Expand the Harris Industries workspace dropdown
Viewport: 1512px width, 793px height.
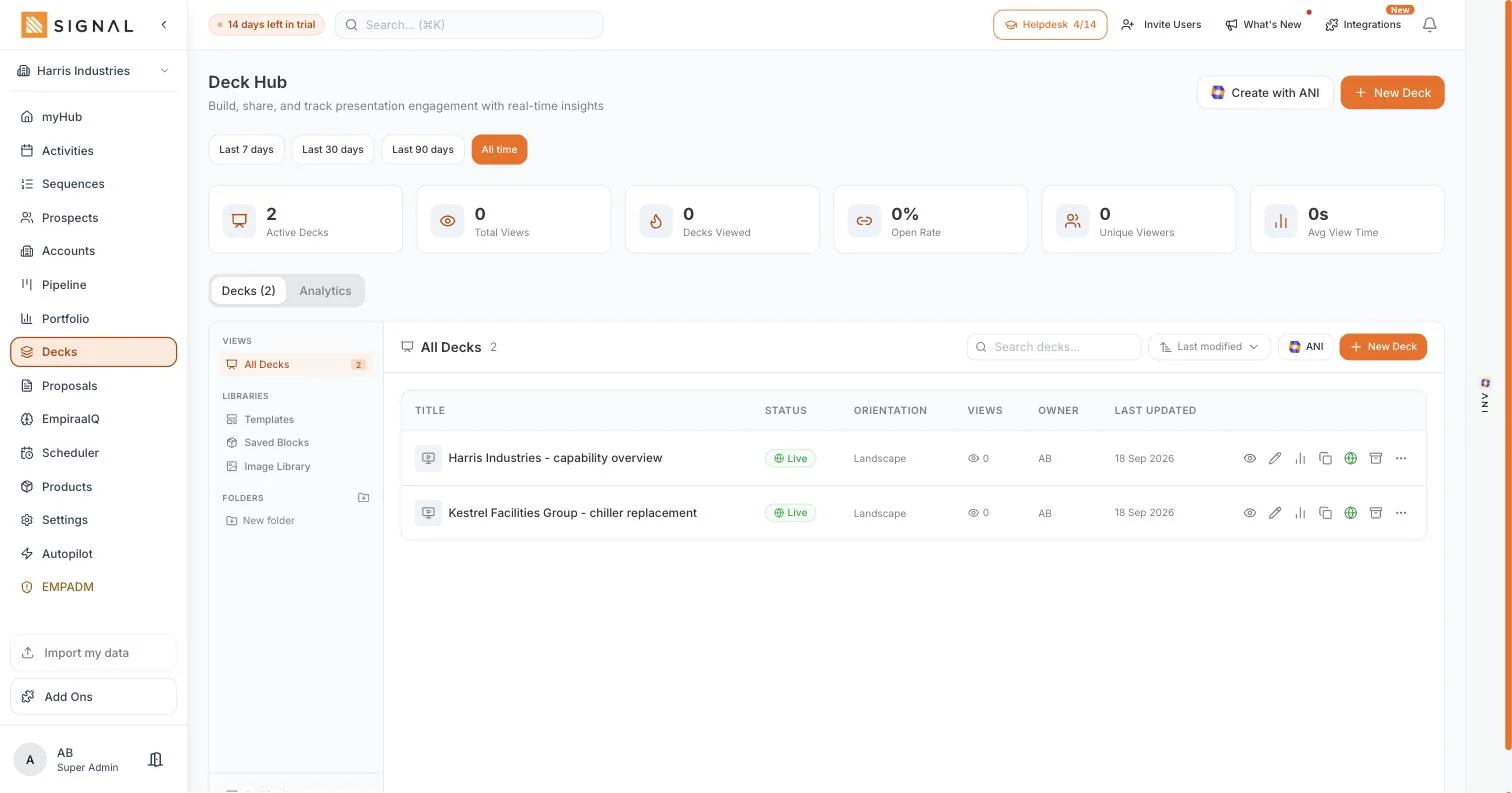[x=94, y=71]
